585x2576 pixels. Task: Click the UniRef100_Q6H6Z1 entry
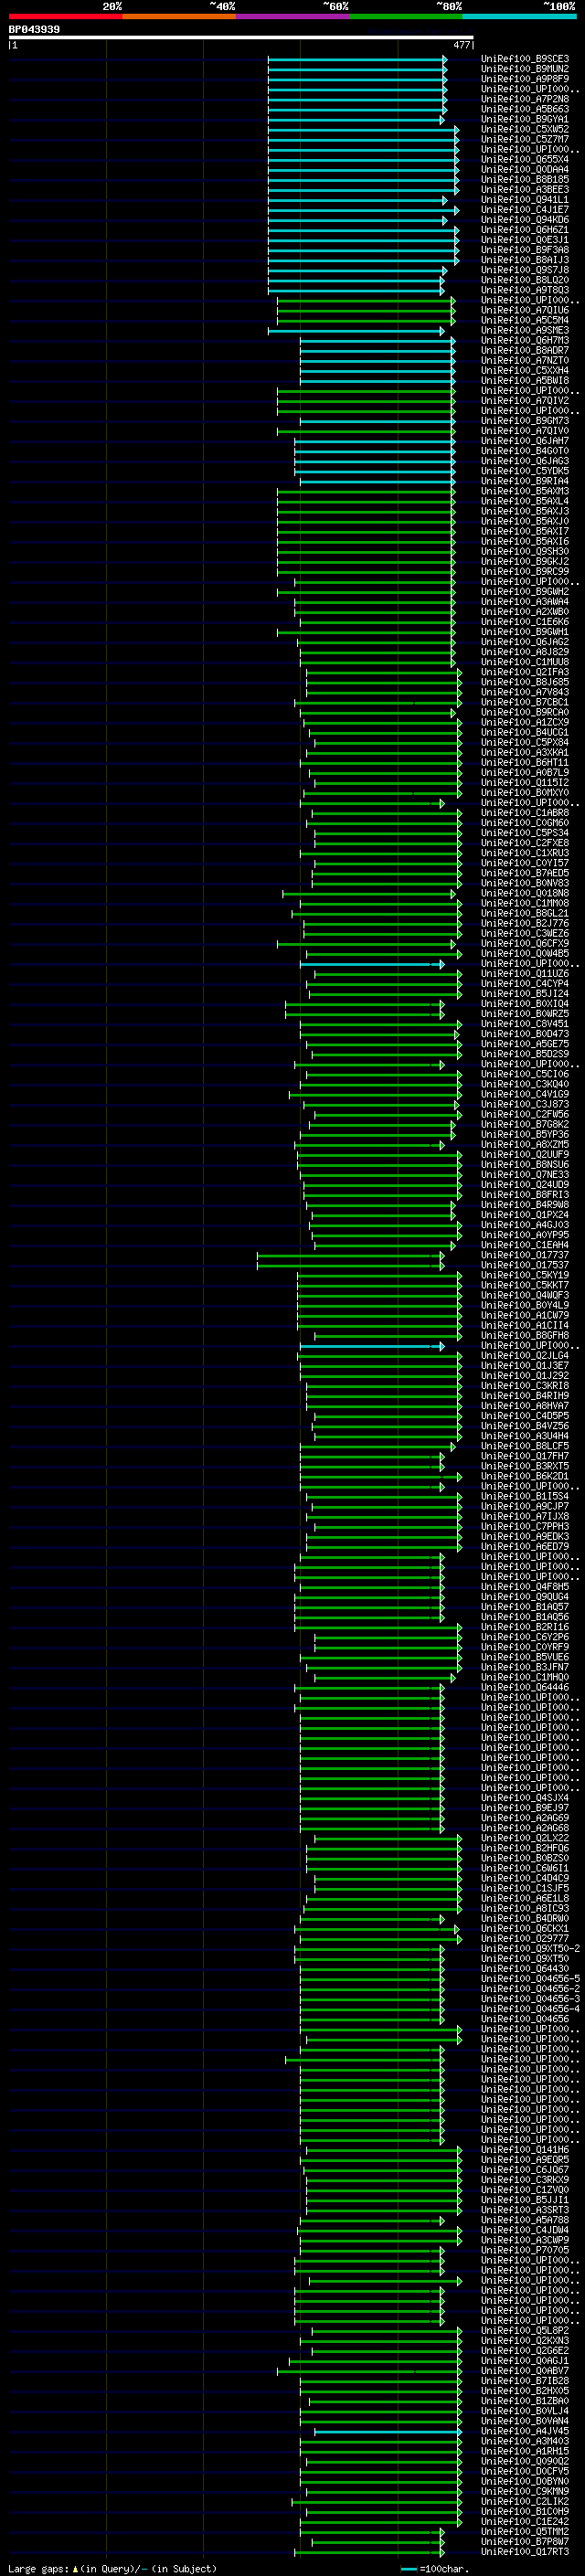525,230
